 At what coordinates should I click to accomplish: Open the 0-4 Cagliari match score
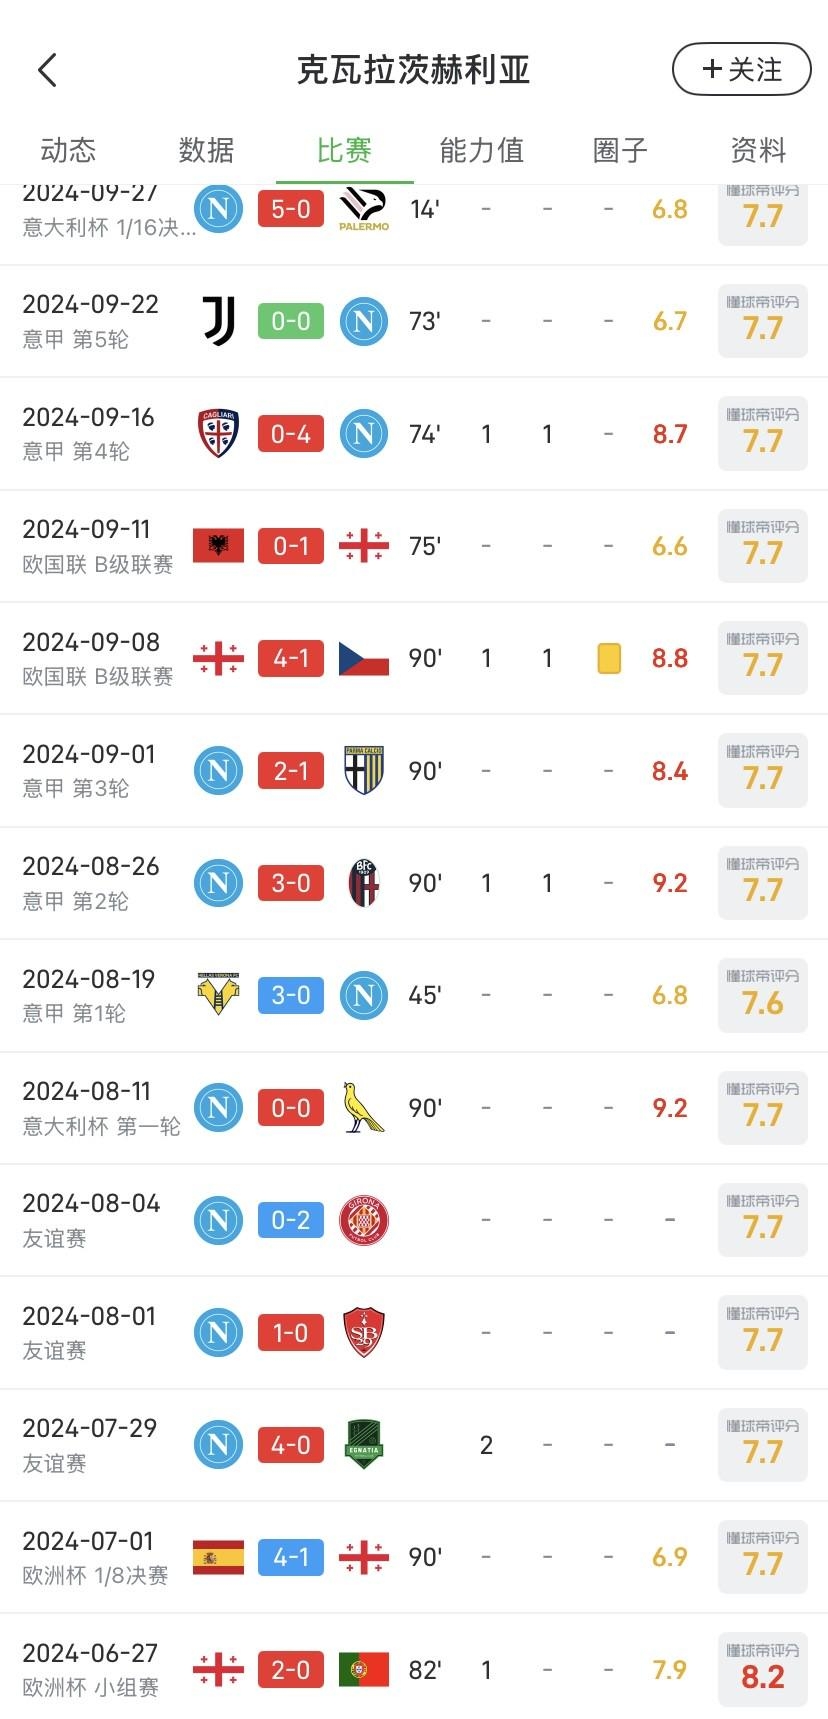tap(291, 434)
